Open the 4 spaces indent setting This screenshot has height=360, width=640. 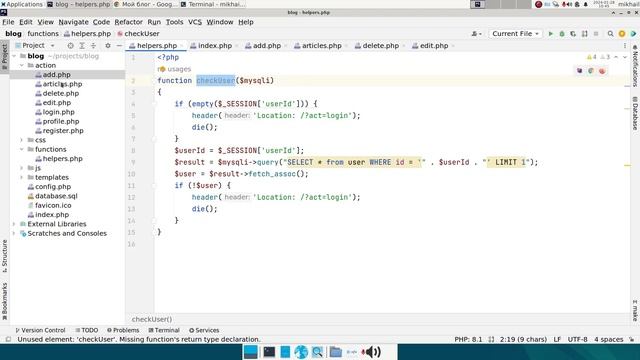point(609,340)
